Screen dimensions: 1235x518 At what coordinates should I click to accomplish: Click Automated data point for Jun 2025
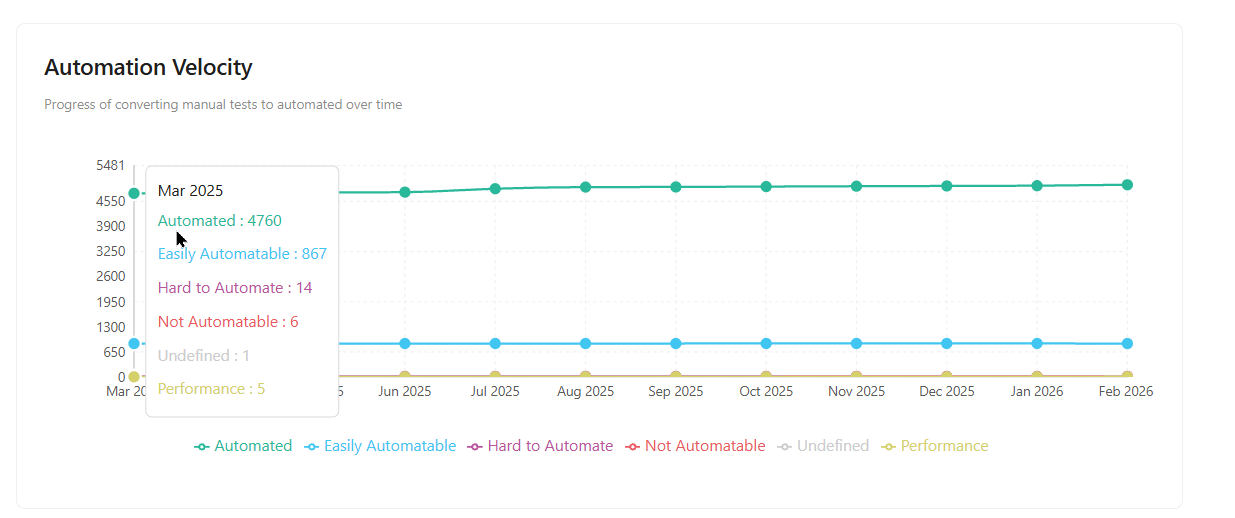pos(405,192)
